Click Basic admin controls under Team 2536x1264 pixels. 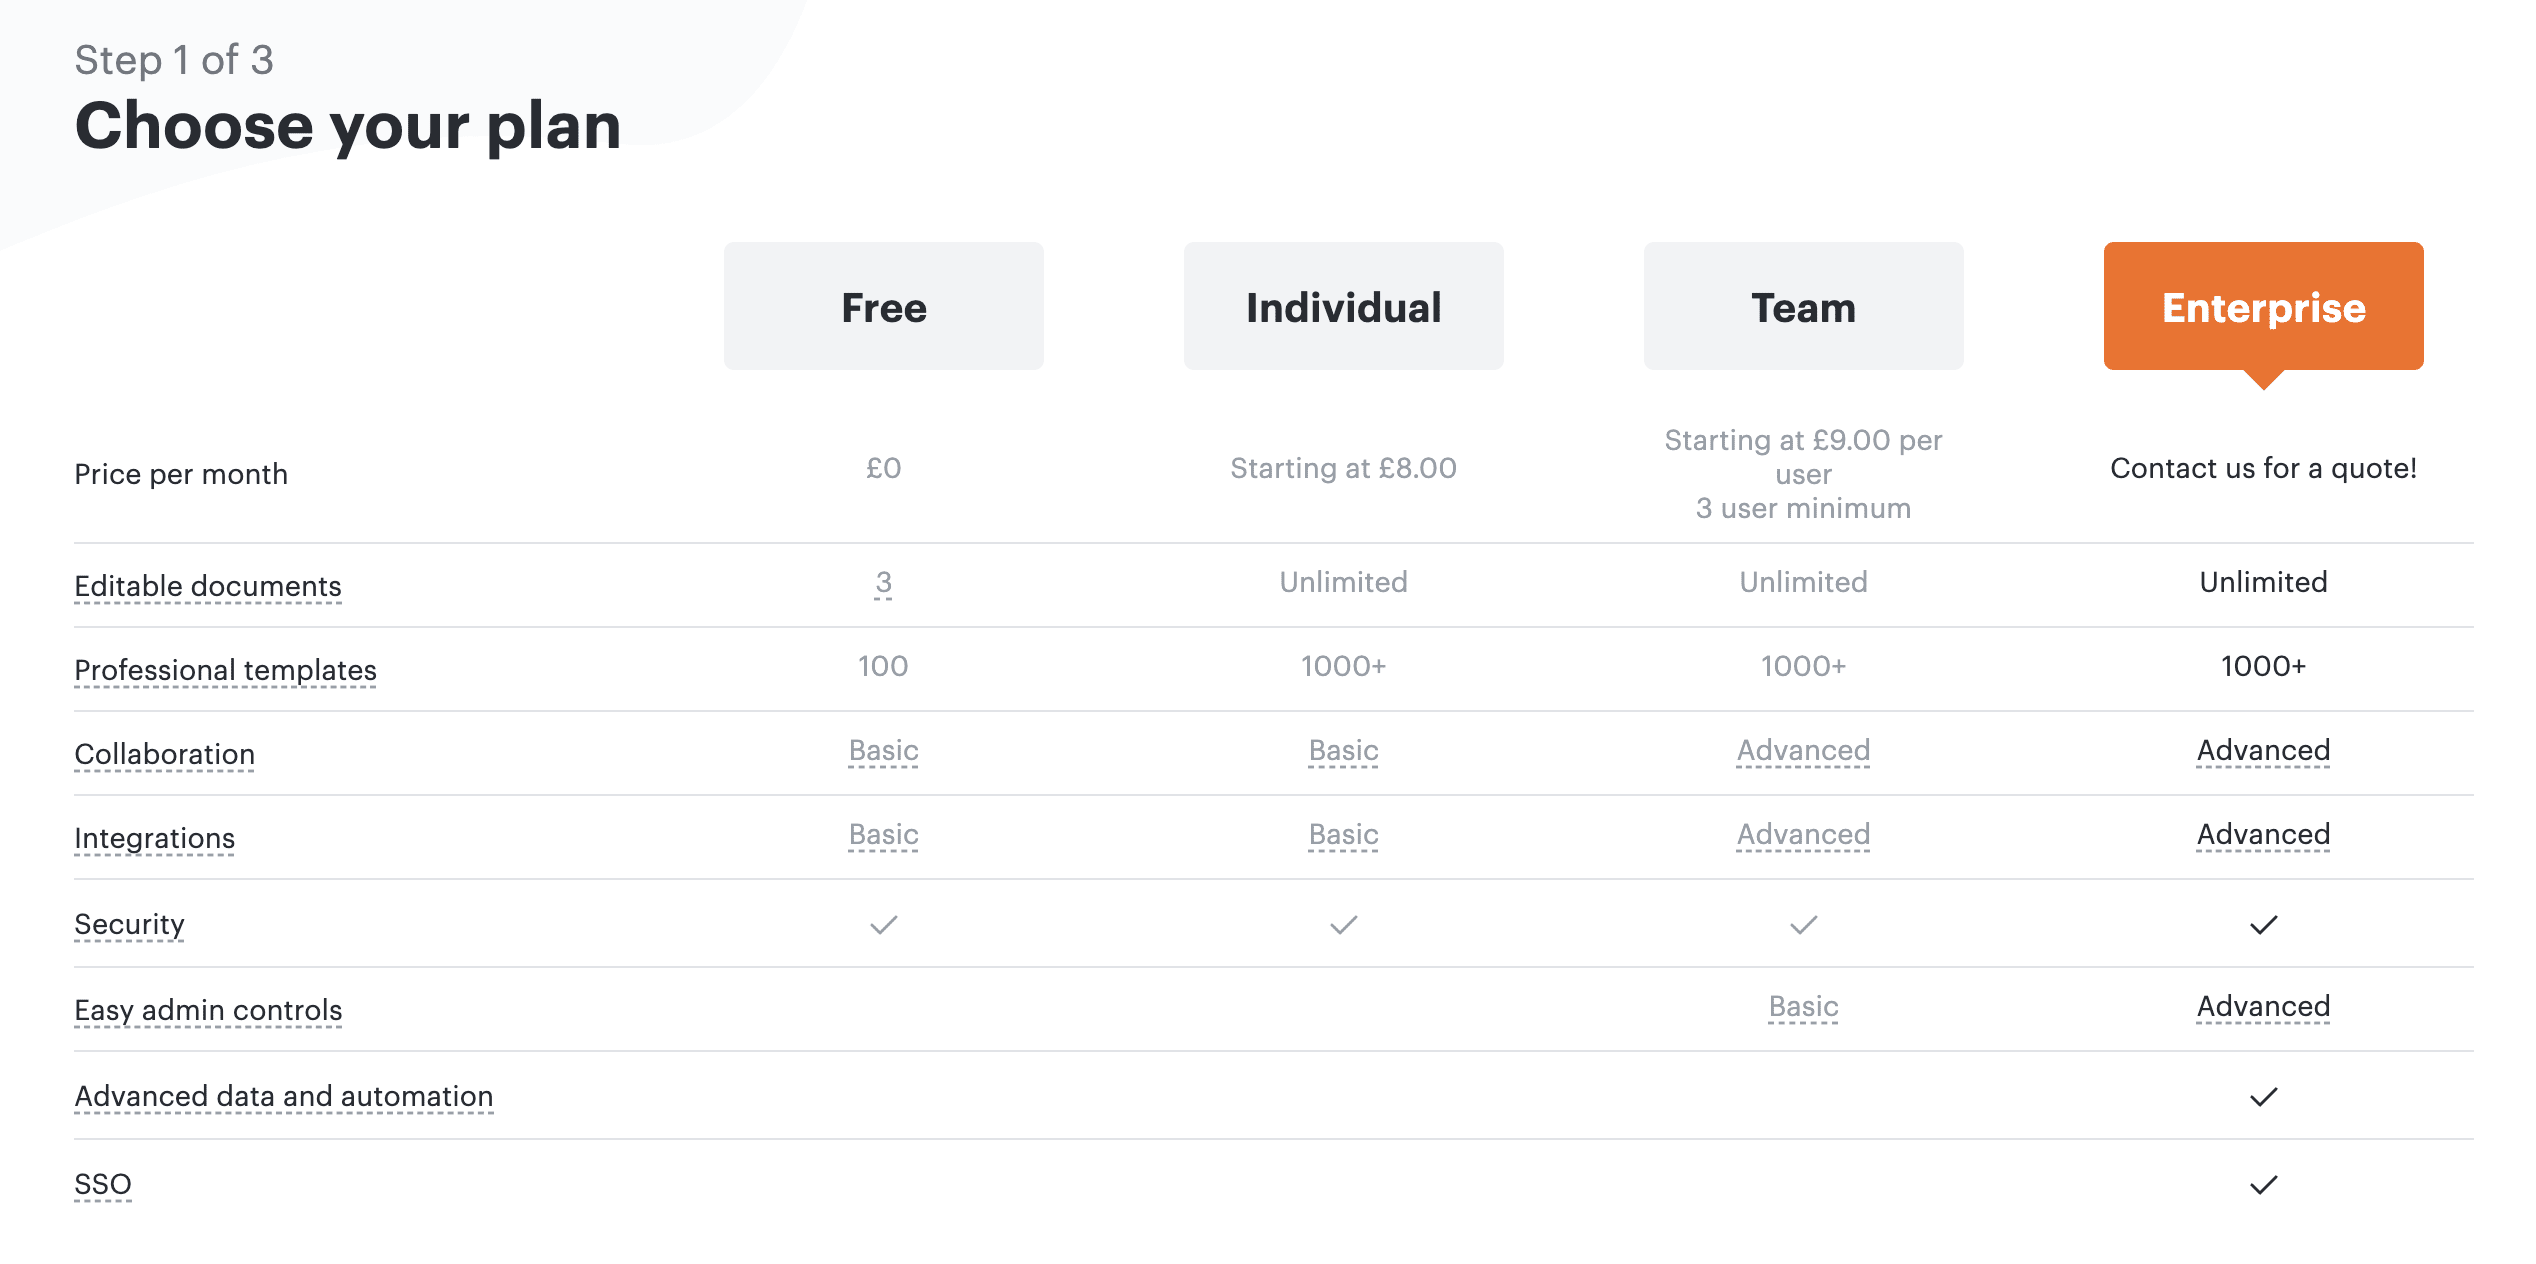click(x=1803, y=1006)
